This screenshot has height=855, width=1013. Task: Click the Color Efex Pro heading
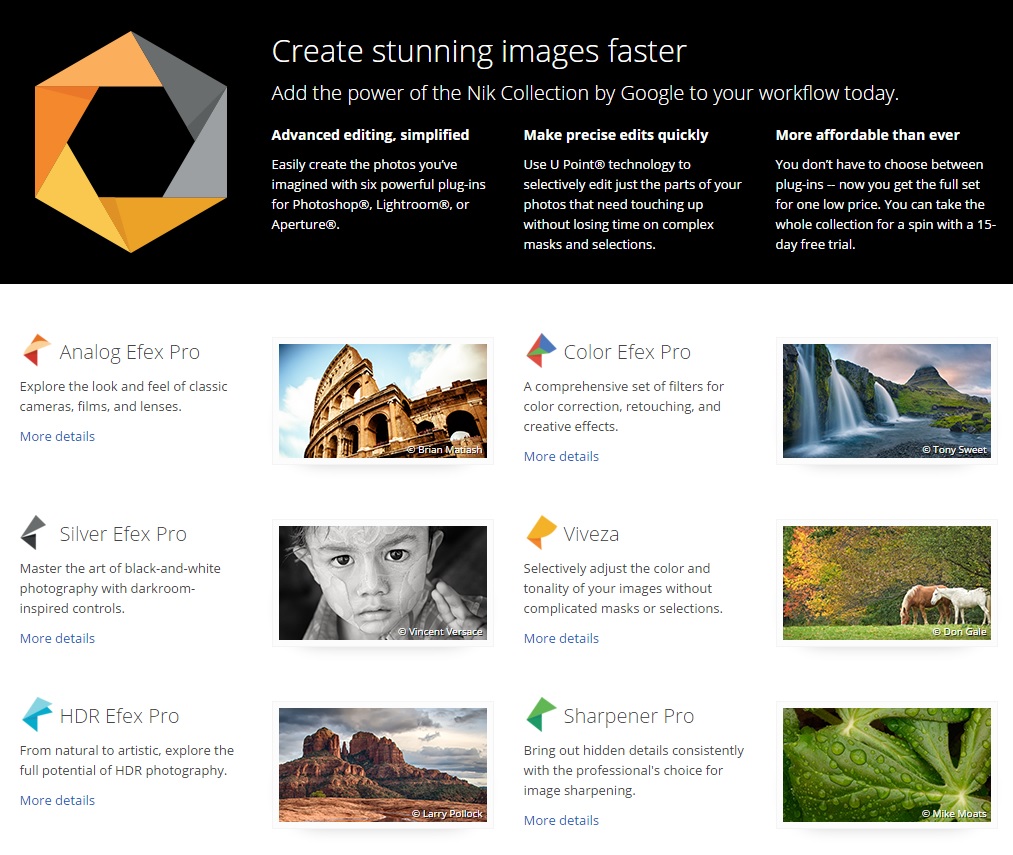627,352
